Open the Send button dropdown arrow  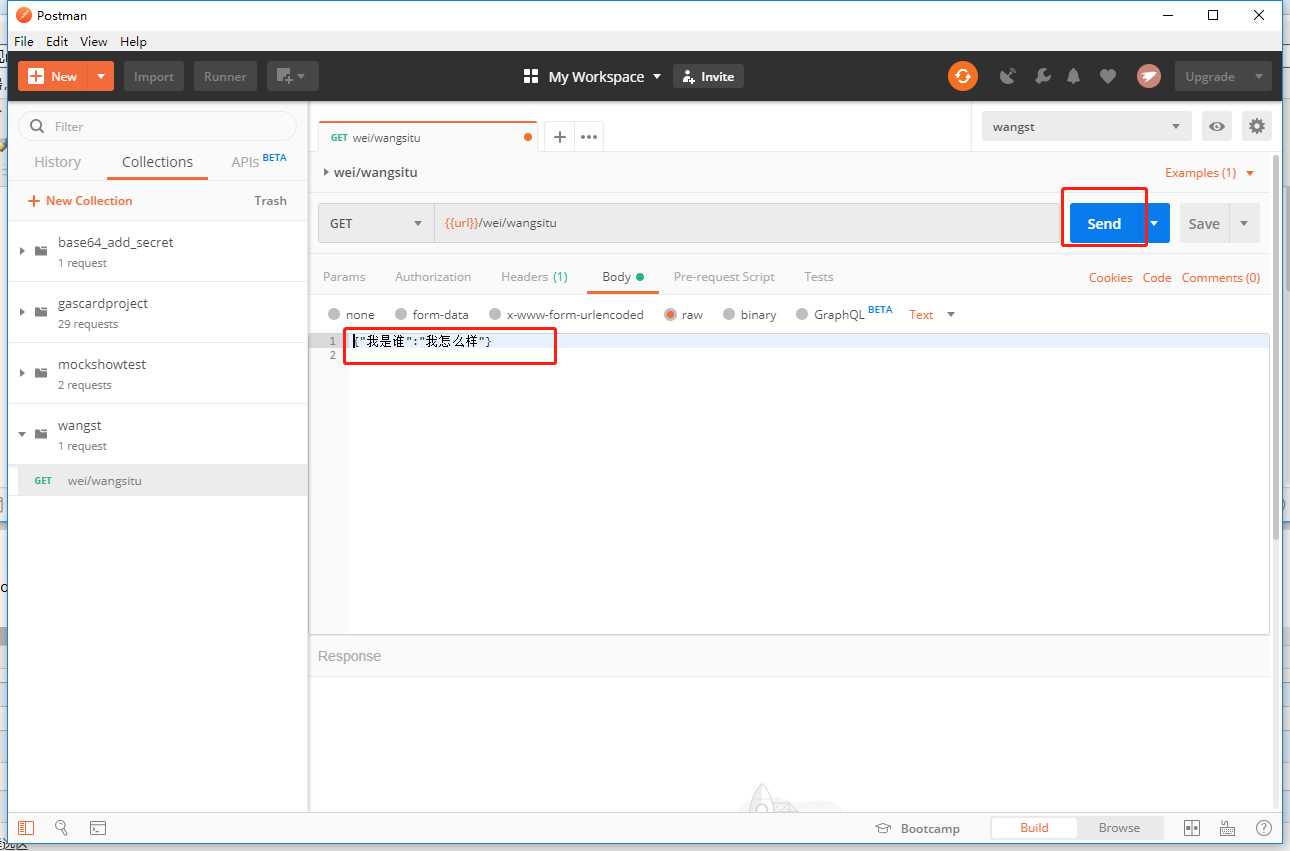[1154, 223]
